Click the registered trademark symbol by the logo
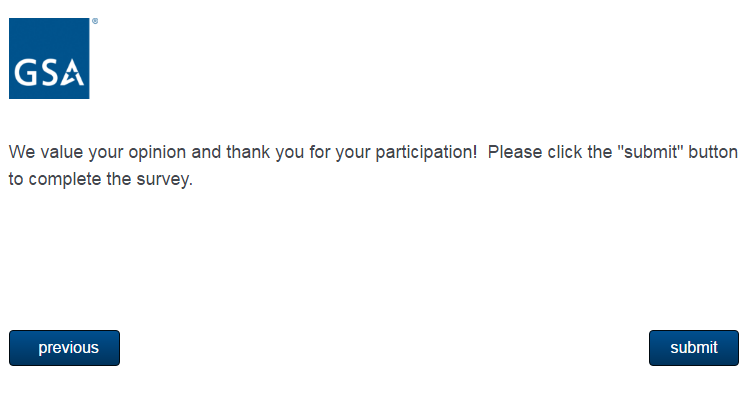Image resolution: width=750 pixels, height=400 pixels. click(x=94, y=21)
